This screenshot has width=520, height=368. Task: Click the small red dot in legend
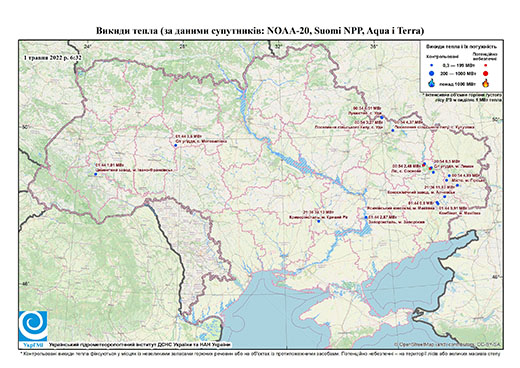pos(486,66)
